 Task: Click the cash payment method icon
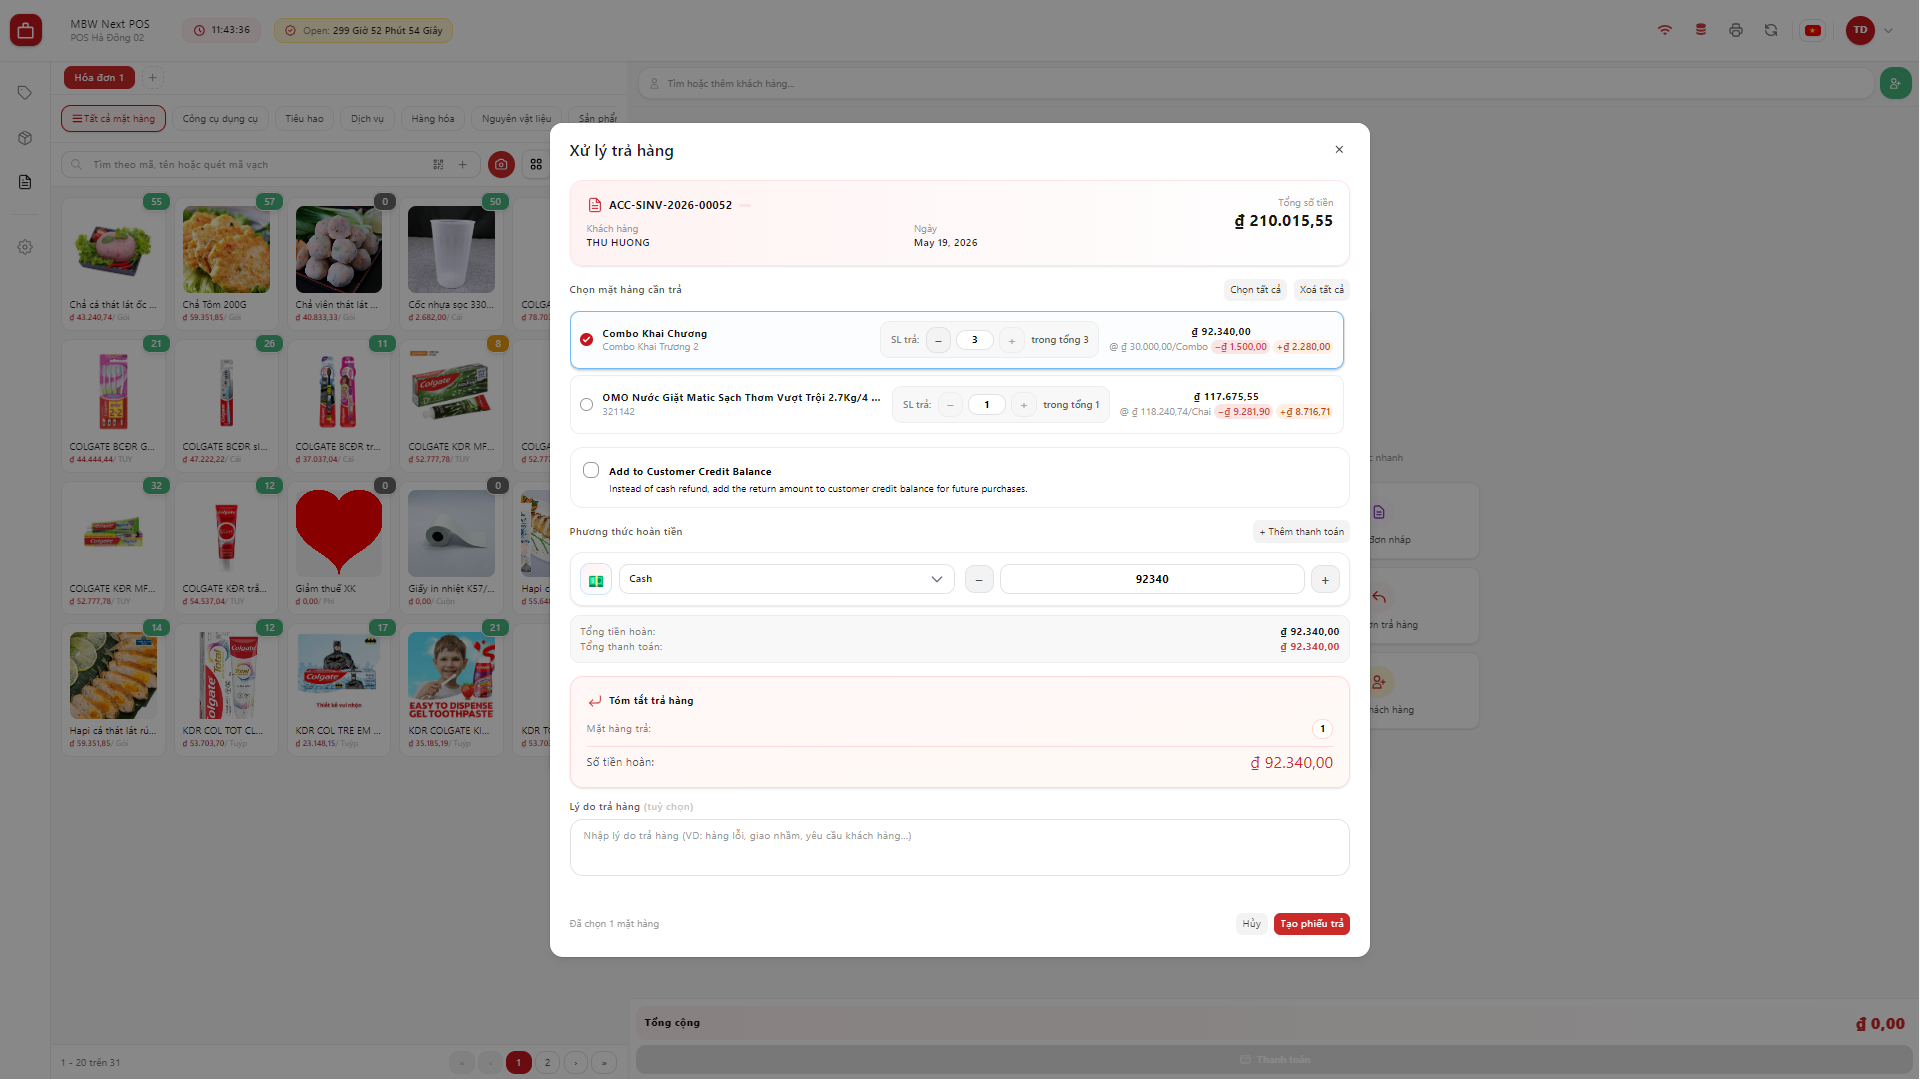tap(596, 580)
